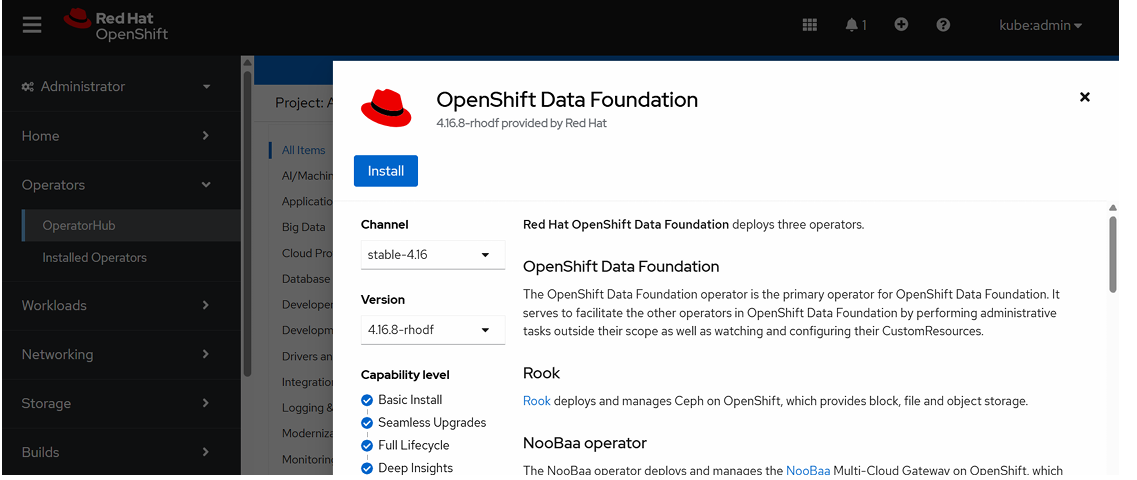Select Installed Operators in sidebar
The image size is (1137, 480).
pyautogui.click(x=94, y=258)
